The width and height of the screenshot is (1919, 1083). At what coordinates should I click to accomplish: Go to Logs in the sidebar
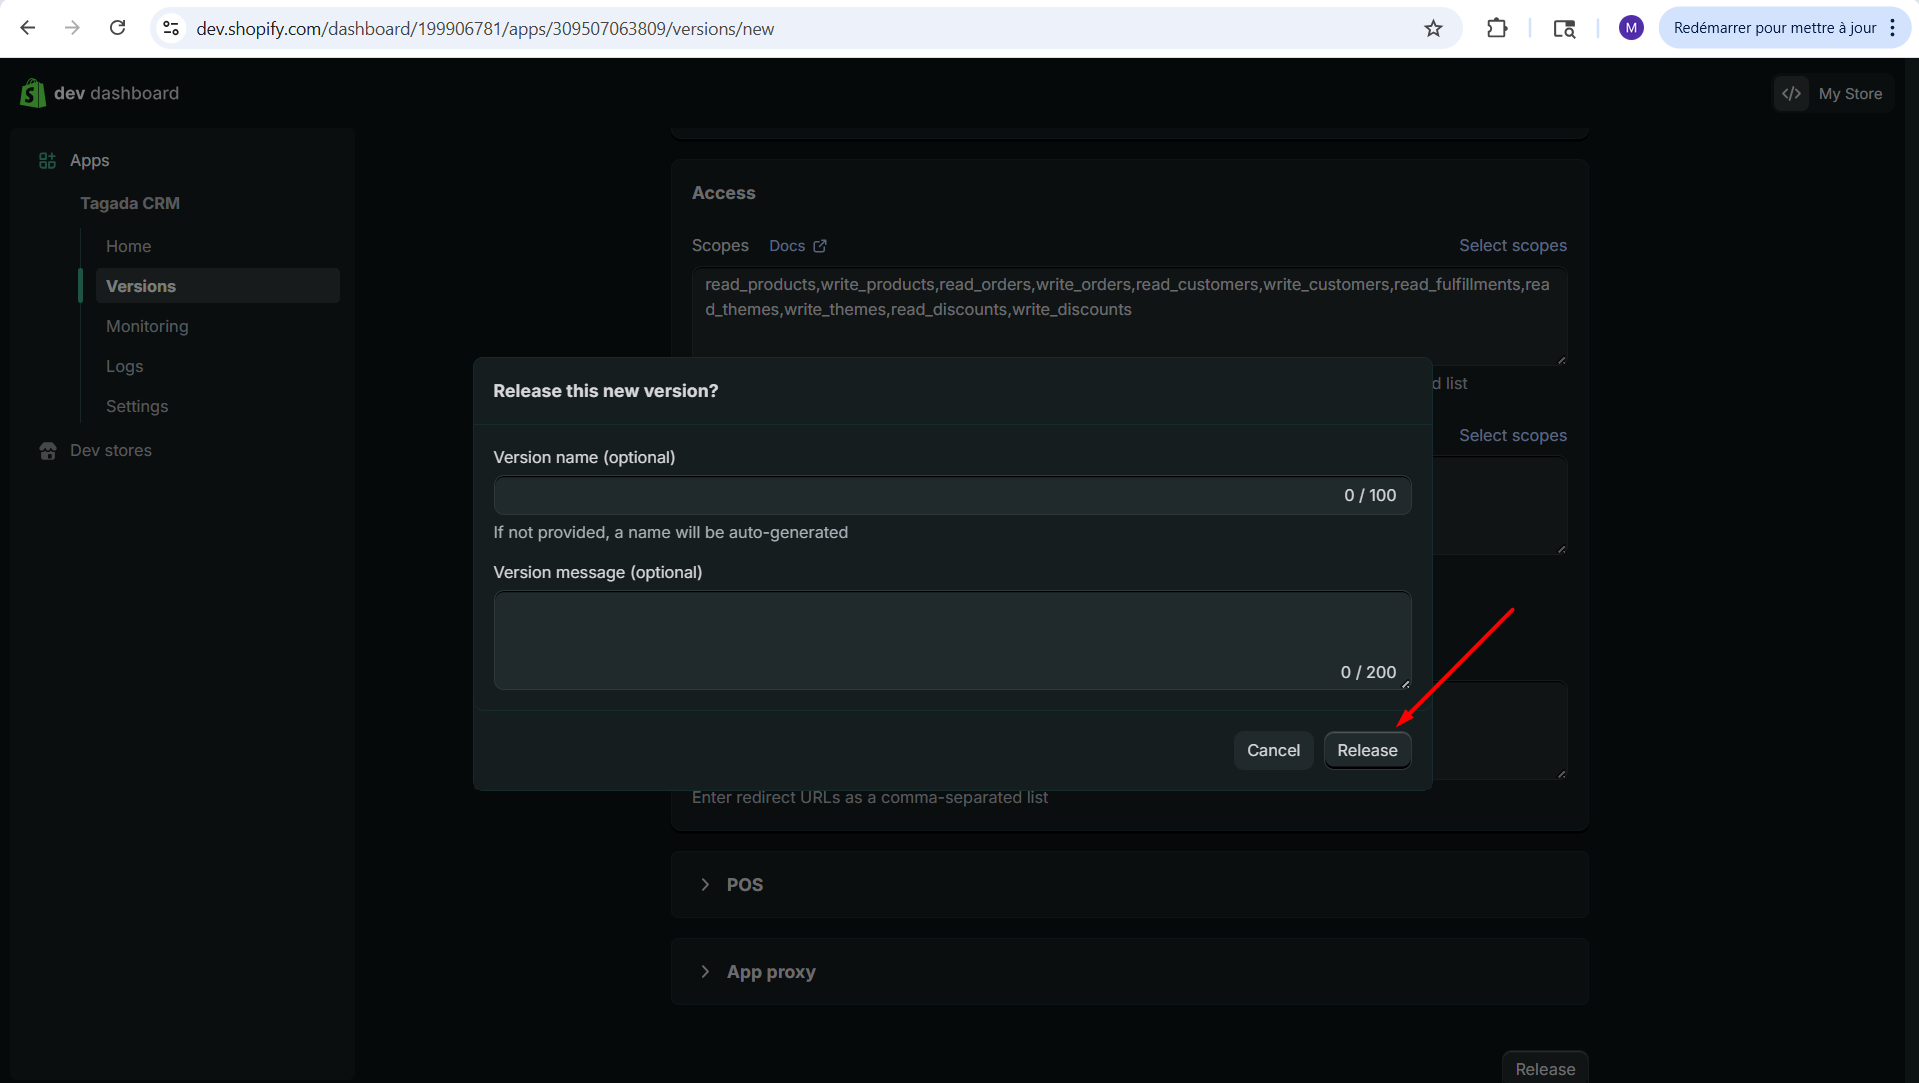coord(124,366)
